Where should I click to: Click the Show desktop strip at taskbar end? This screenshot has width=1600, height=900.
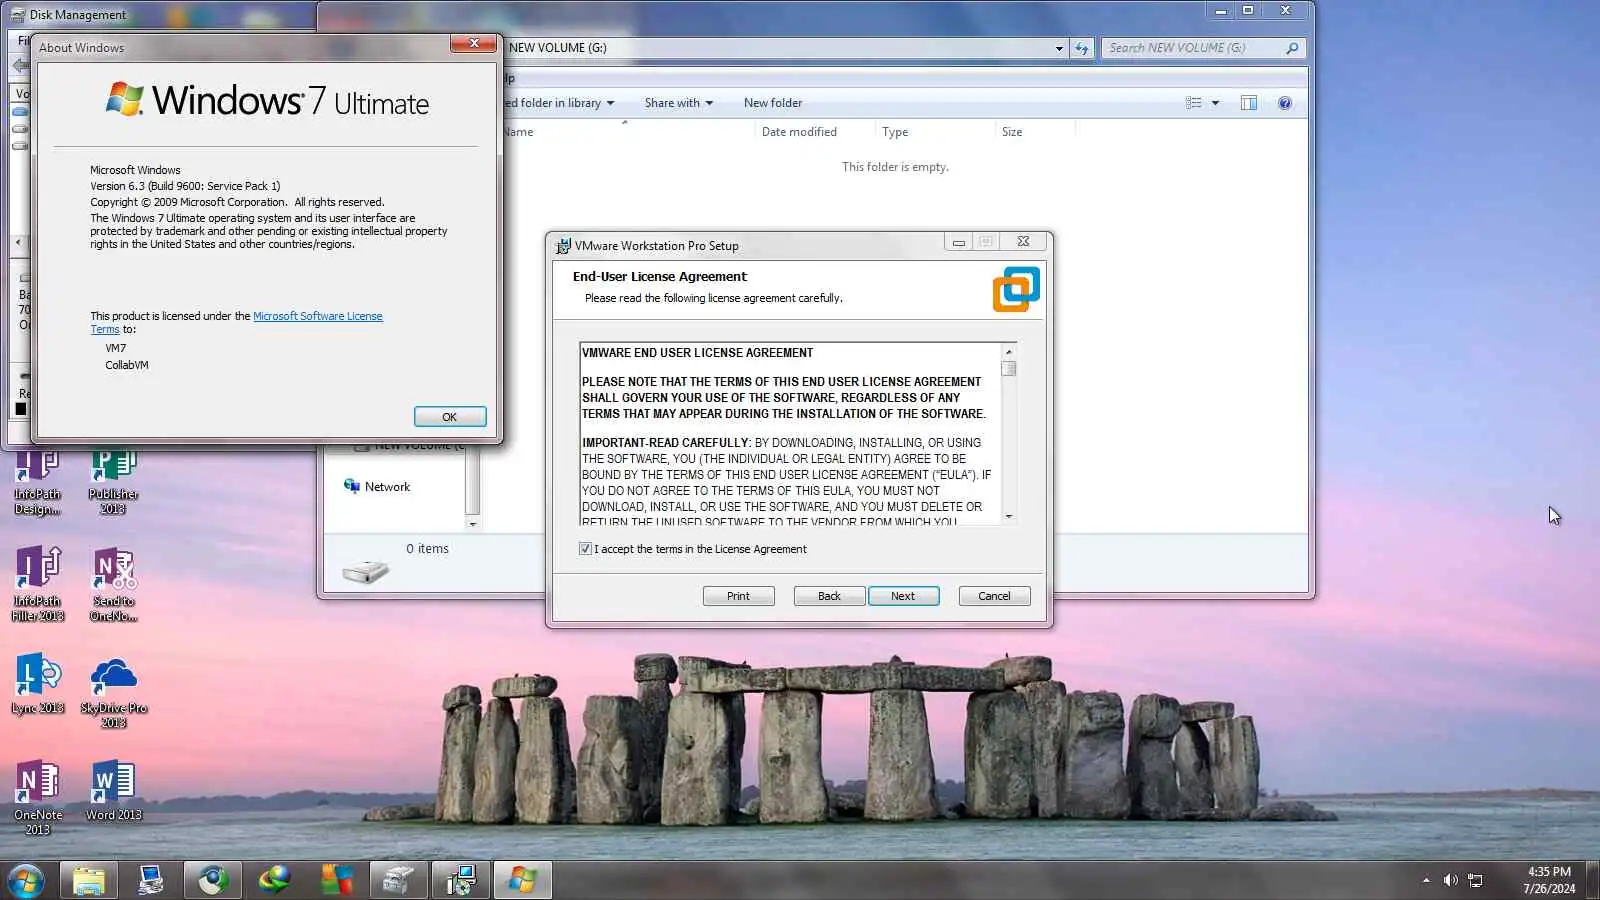point(1593,881)
